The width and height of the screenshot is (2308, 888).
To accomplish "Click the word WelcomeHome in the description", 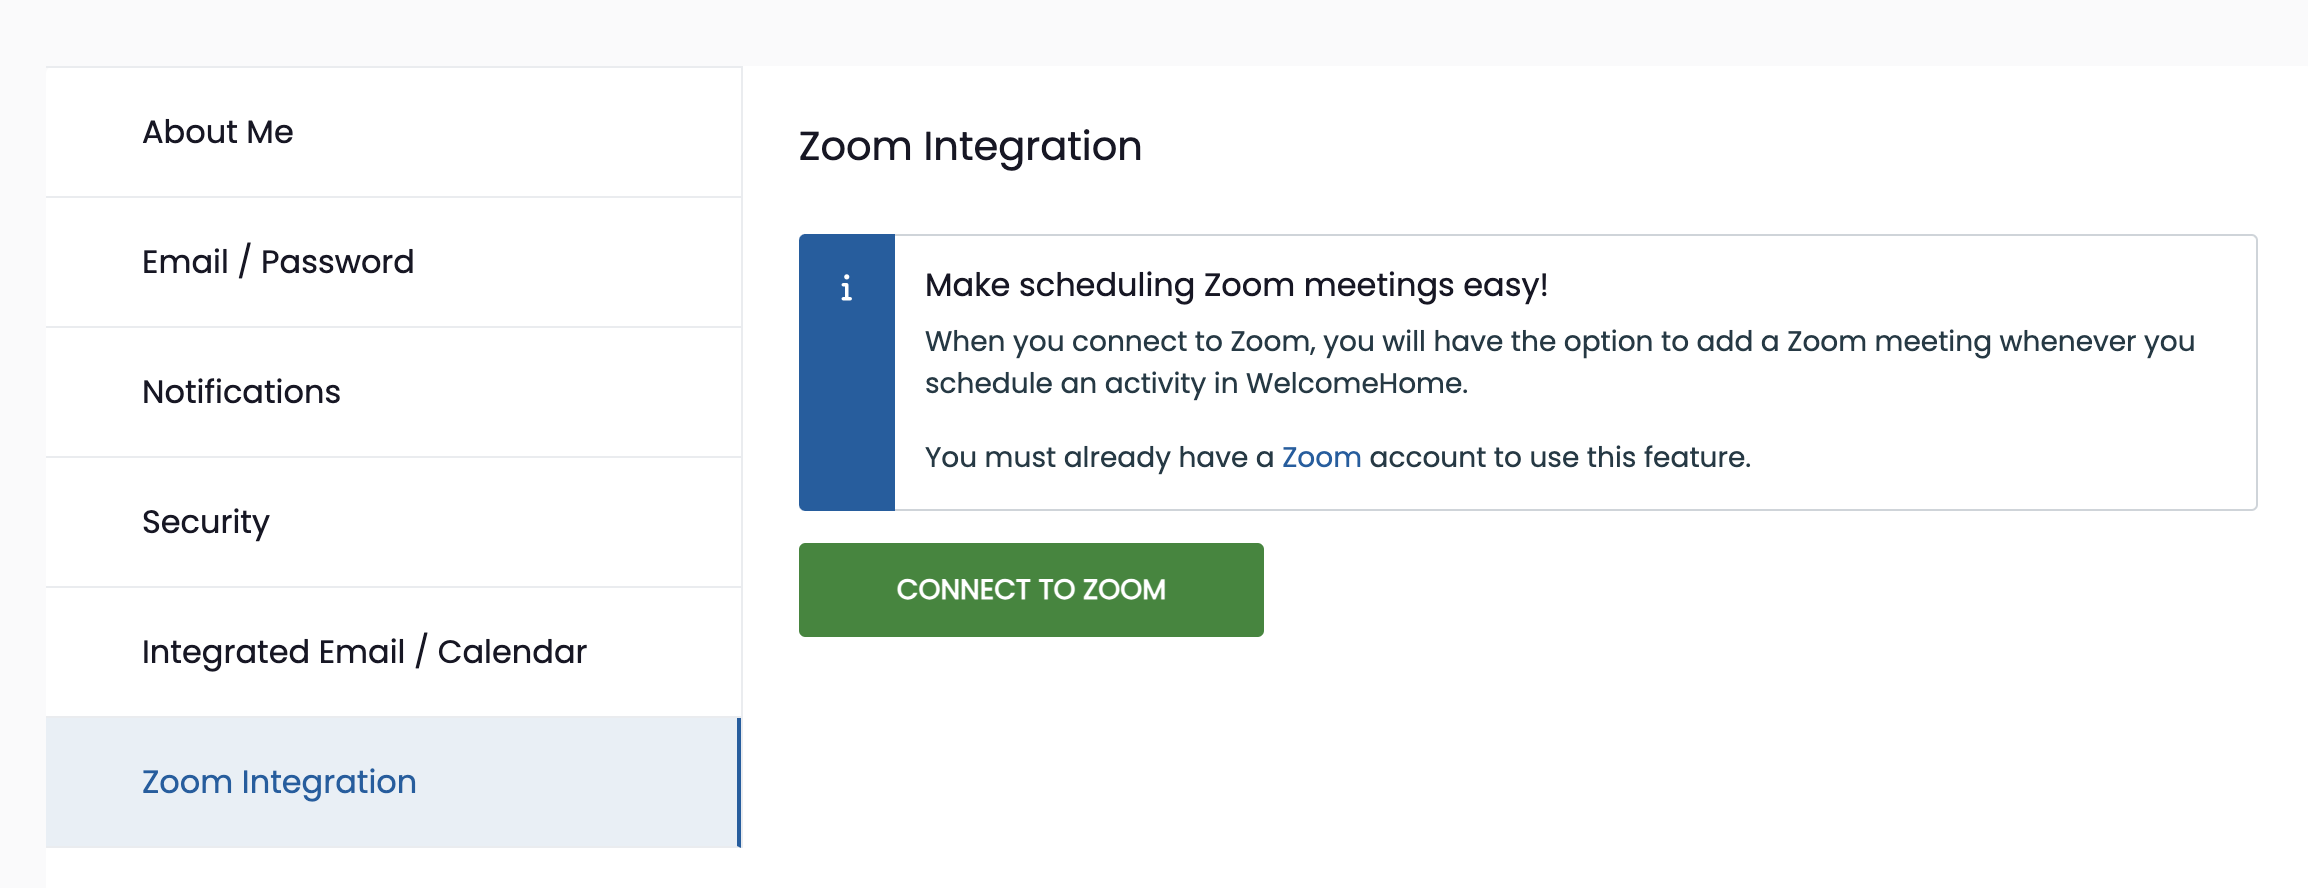I will 1353,383.
